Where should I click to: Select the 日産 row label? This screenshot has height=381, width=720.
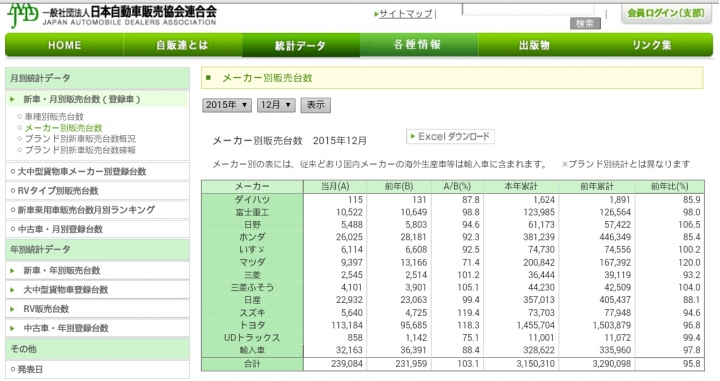pyautogui.click(x=252, y=300)
